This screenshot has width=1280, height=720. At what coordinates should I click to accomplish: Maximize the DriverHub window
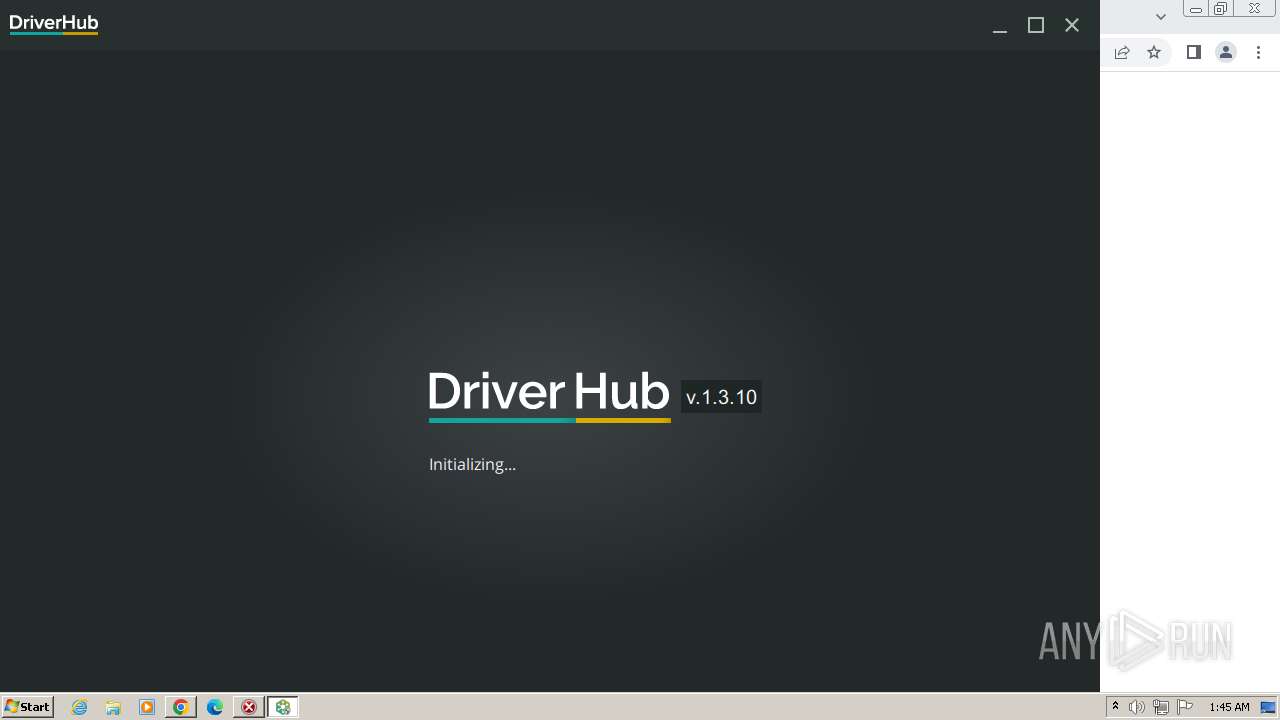(x=1036, y=26)
